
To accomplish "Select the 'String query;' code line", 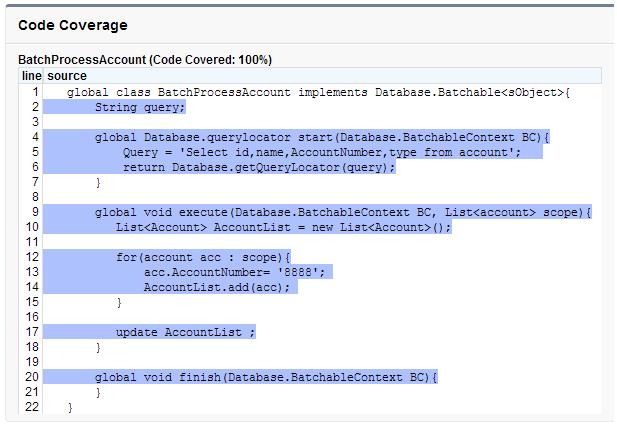I will (x=140, y=107).
